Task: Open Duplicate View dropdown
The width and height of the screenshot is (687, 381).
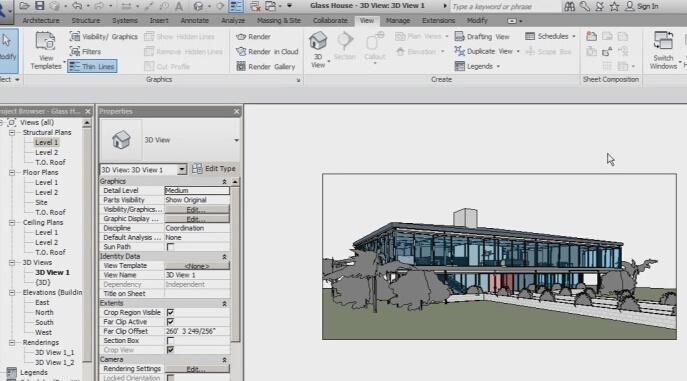Action: click(x=487, y=51)
